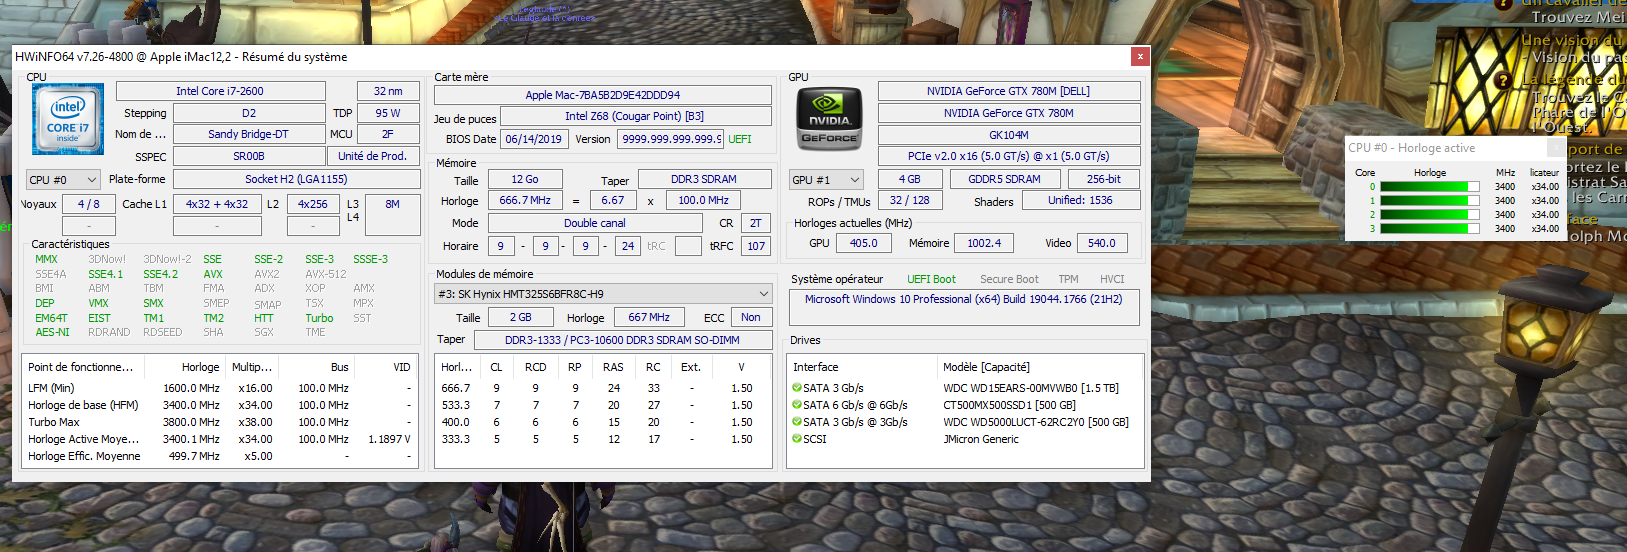Click the GPU clock 405.0 field
The image size is (1627, 552).
(864, 243)
